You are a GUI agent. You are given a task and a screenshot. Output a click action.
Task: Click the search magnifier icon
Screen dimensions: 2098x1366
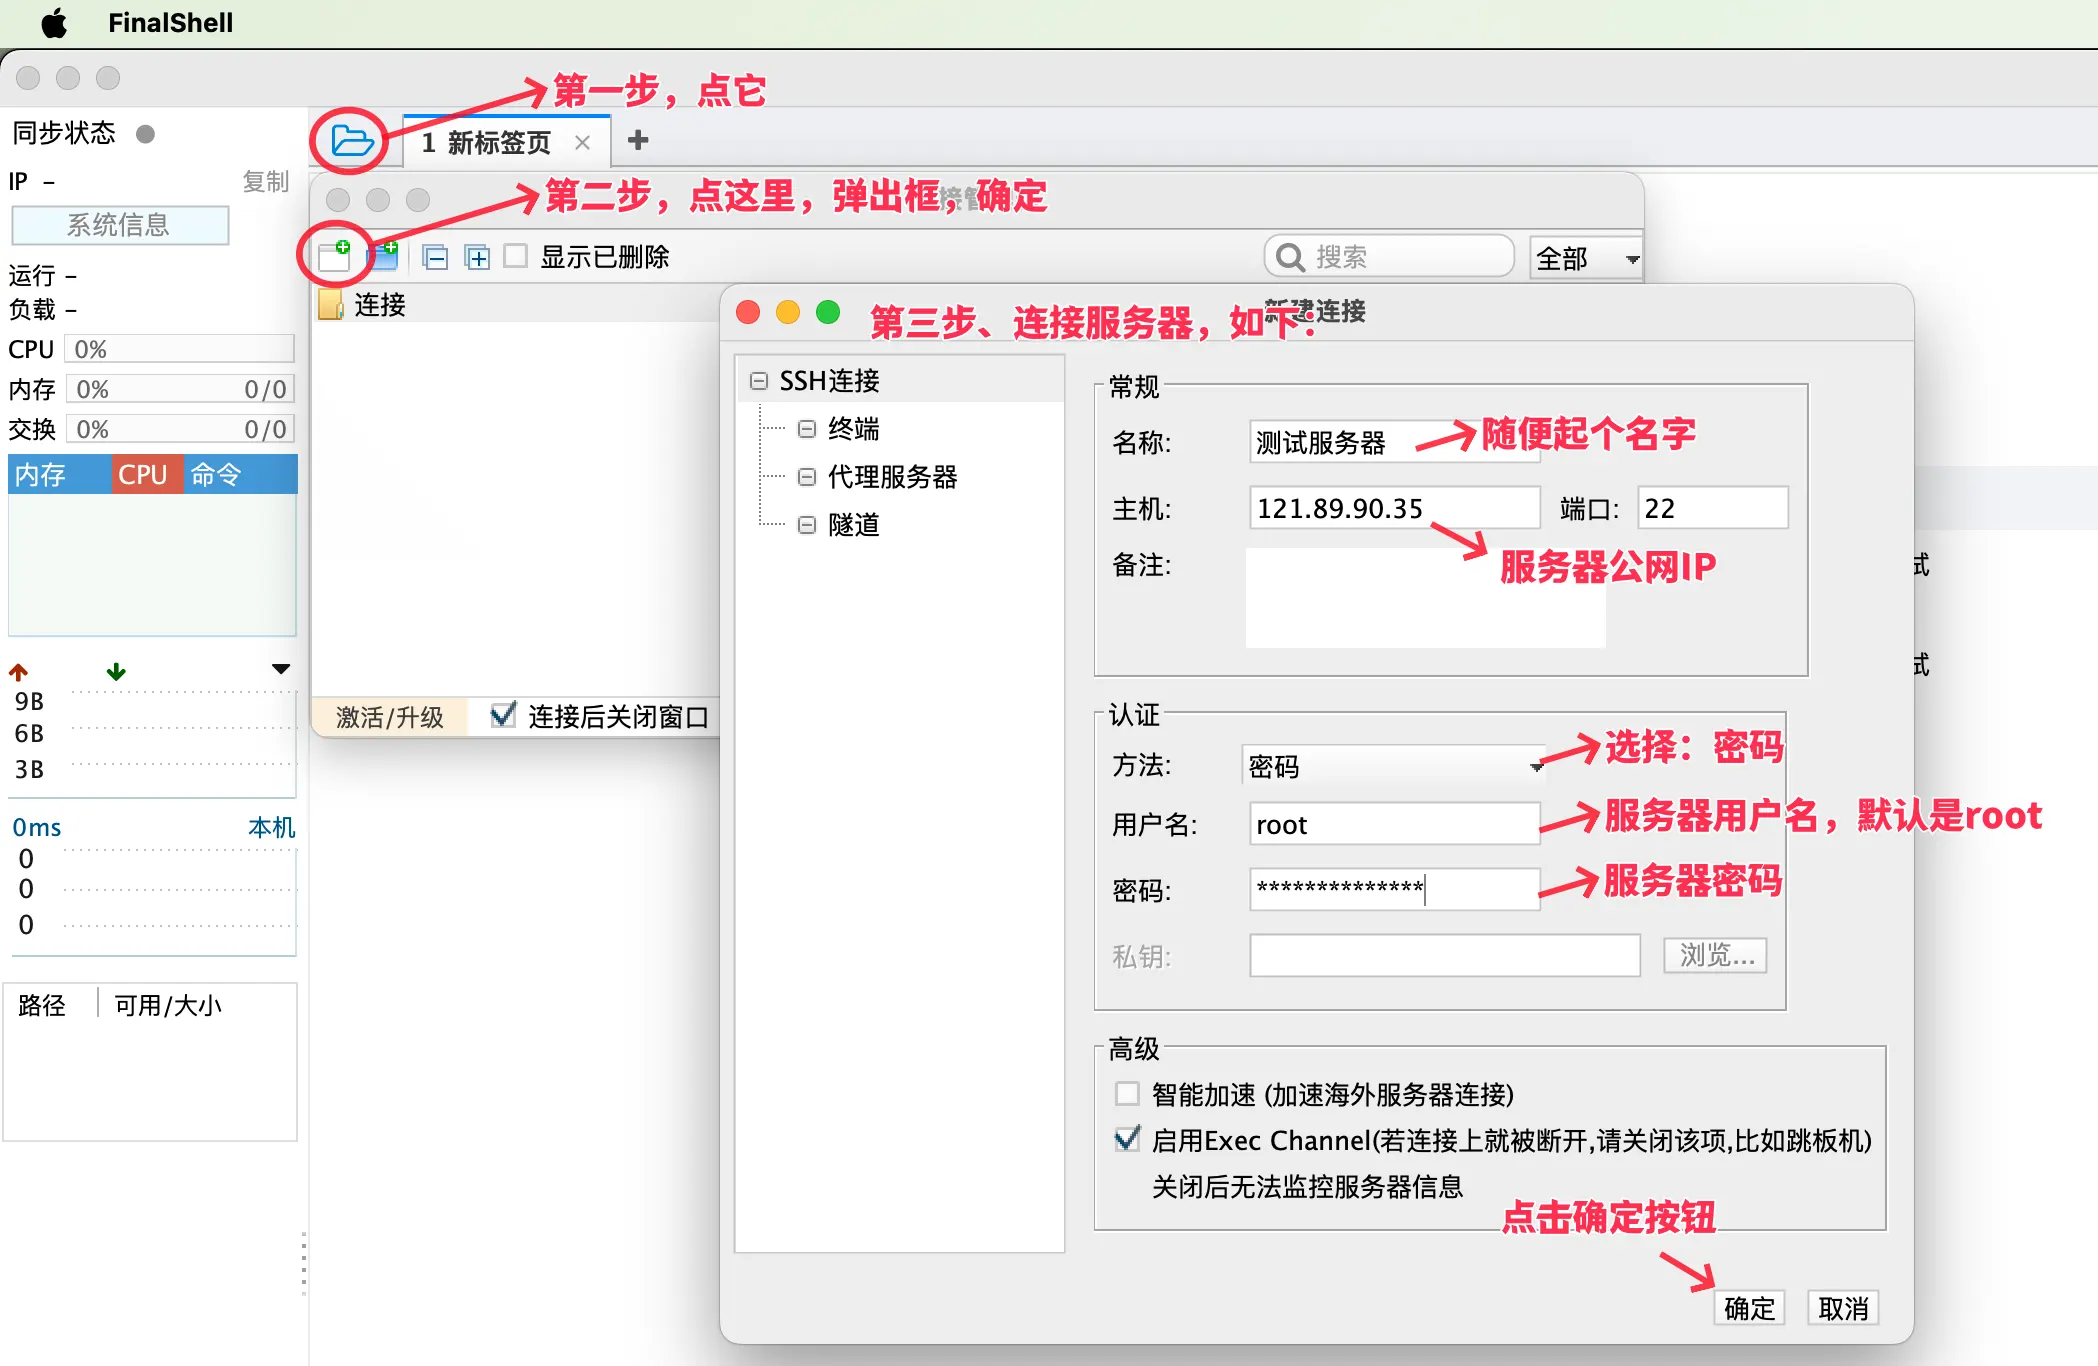point(1290,256)
